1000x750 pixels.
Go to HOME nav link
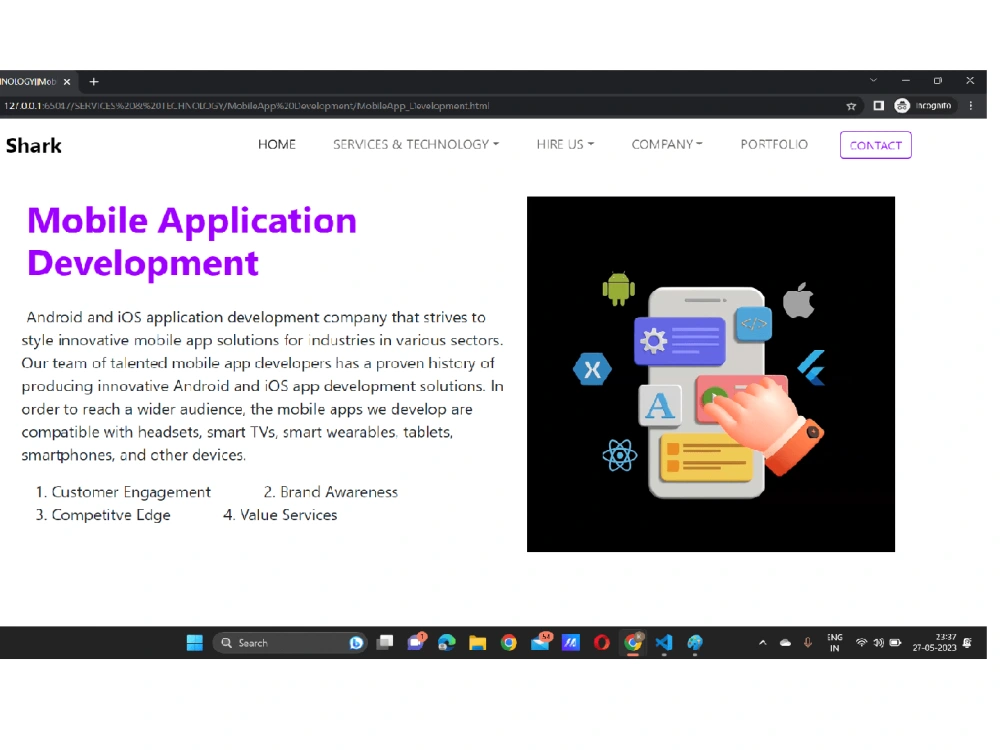[277, 145]
